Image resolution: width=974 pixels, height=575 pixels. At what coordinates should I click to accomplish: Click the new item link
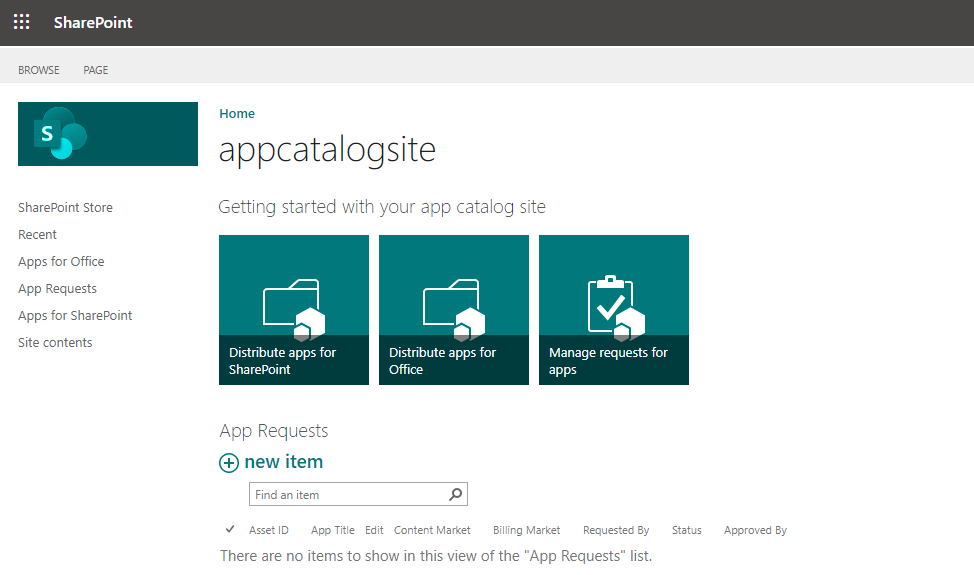pyautogui.click(x=283, y=462)
